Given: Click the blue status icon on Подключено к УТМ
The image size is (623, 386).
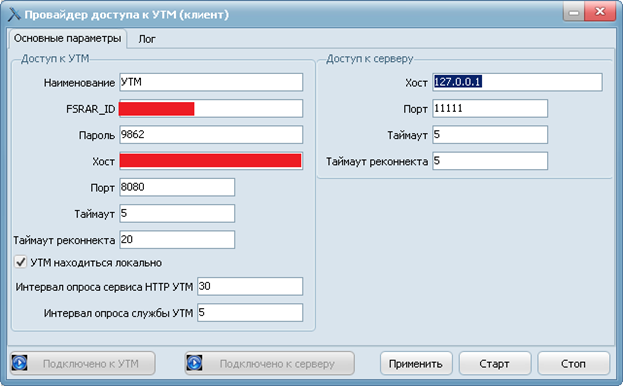Looking at the screenshot, I should [19, 363].
